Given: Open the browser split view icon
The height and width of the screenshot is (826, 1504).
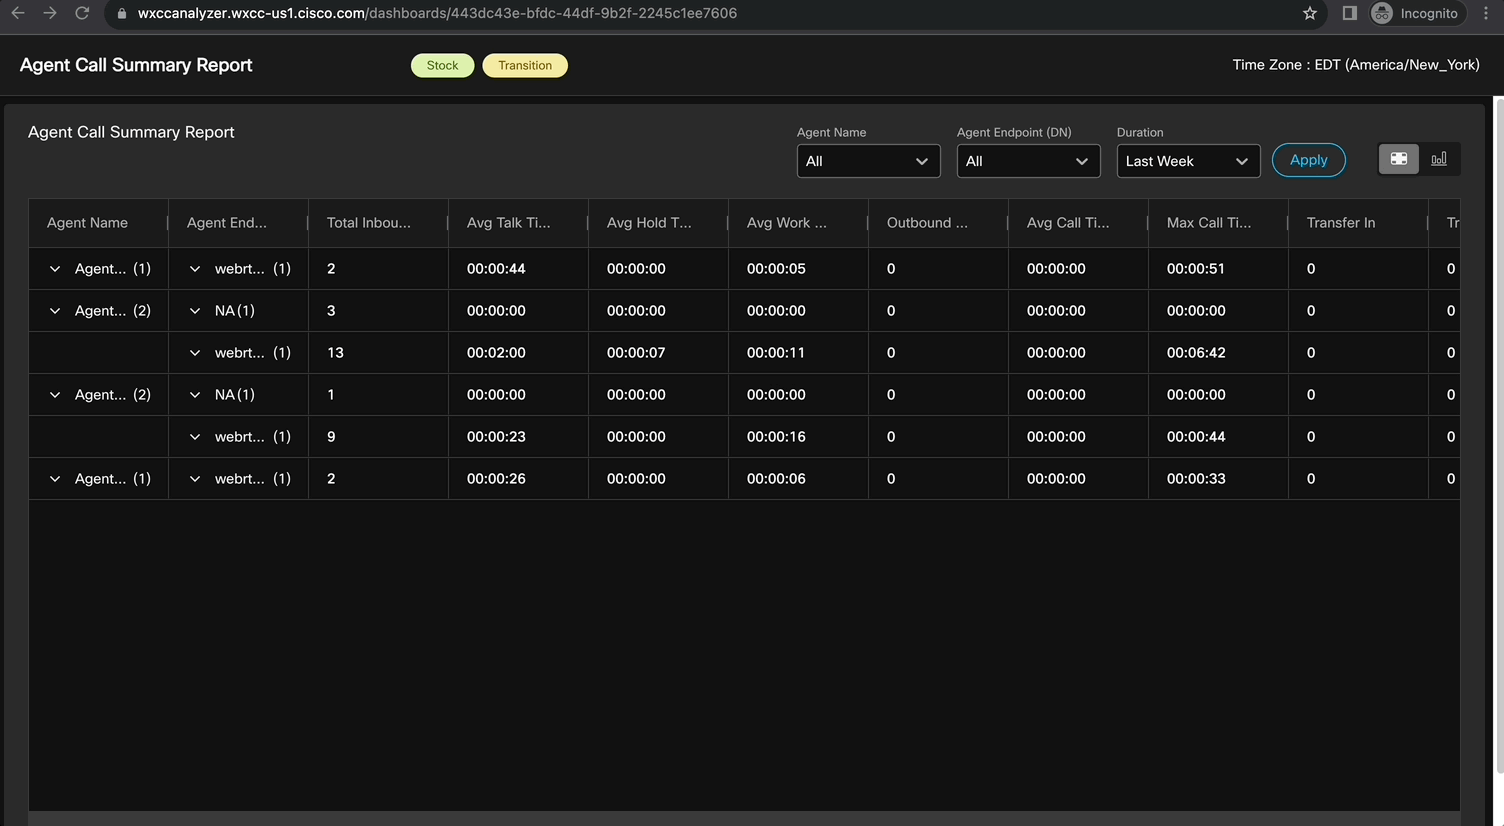Looking at the screenshot, I should [1349, 13].
